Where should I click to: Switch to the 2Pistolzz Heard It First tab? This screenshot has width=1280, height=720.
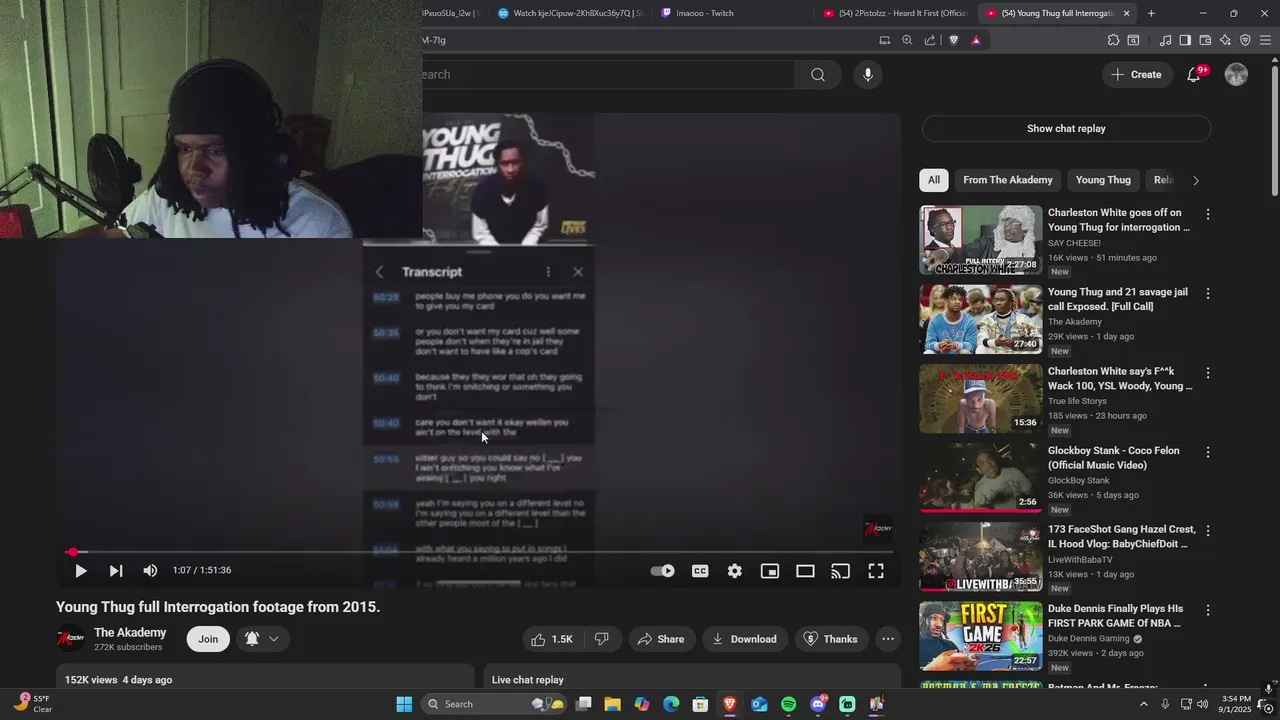(893, 13)
